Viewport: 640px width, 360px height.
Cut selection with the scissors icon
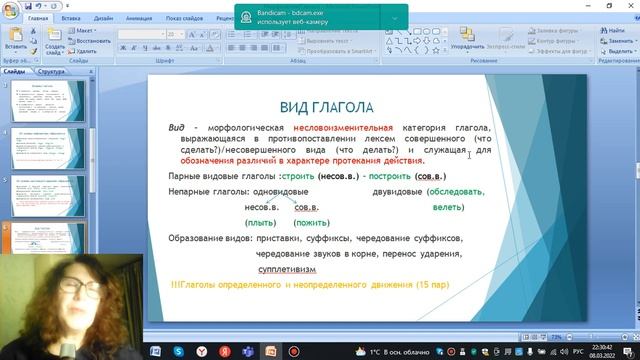34,31
